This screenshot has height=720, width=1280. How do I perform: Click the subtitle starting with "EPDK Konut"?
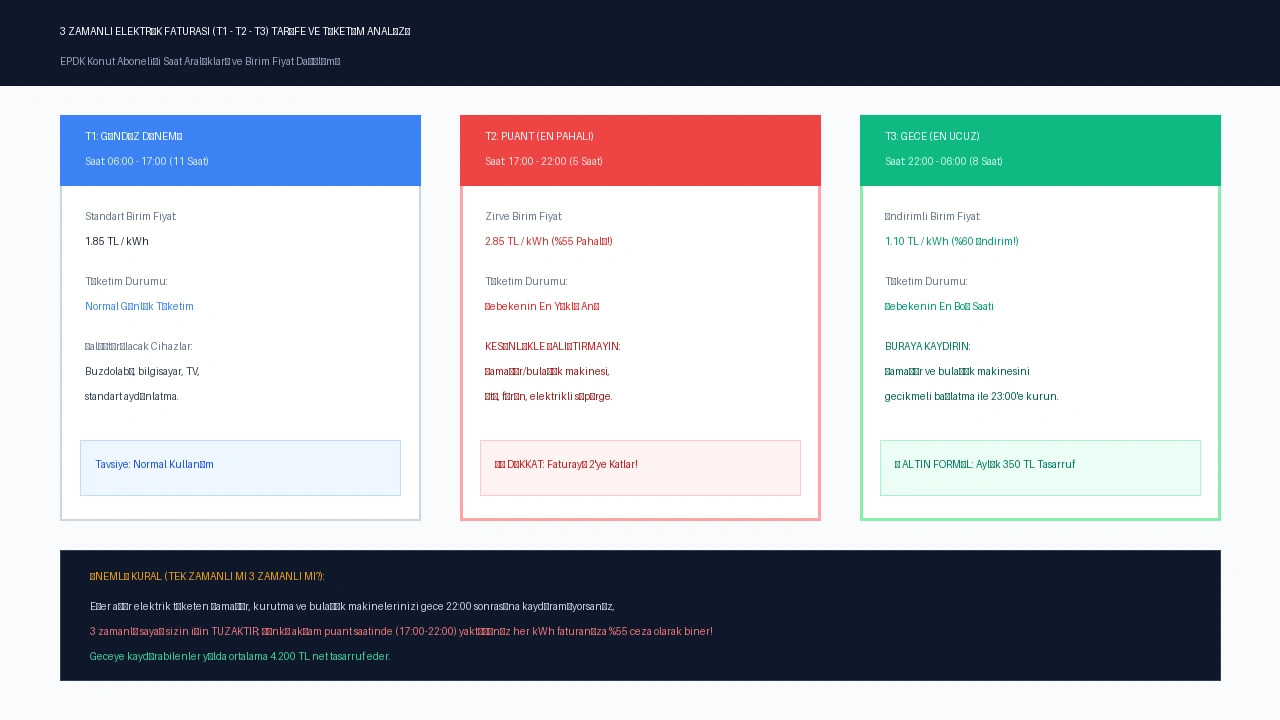point(200,61)
